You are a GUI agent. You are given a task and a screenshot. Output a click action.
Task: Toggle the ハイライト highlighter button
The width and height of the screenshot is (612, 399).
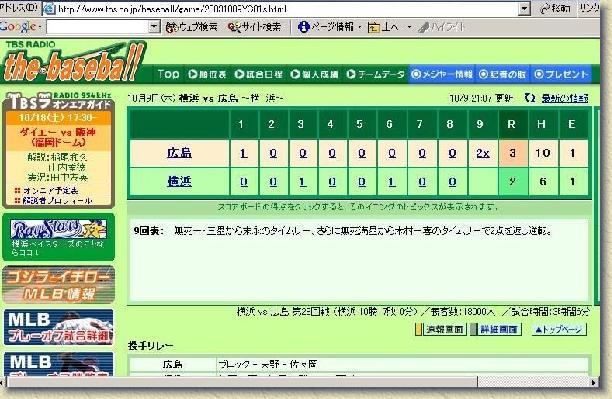[x=441, y=27]
